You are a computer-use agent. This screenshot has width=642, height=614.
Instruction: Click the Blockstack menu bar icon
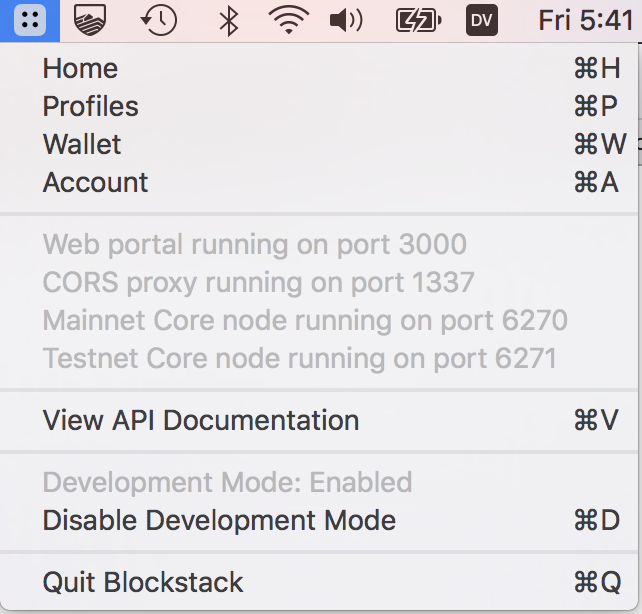(x=30, y=20)
